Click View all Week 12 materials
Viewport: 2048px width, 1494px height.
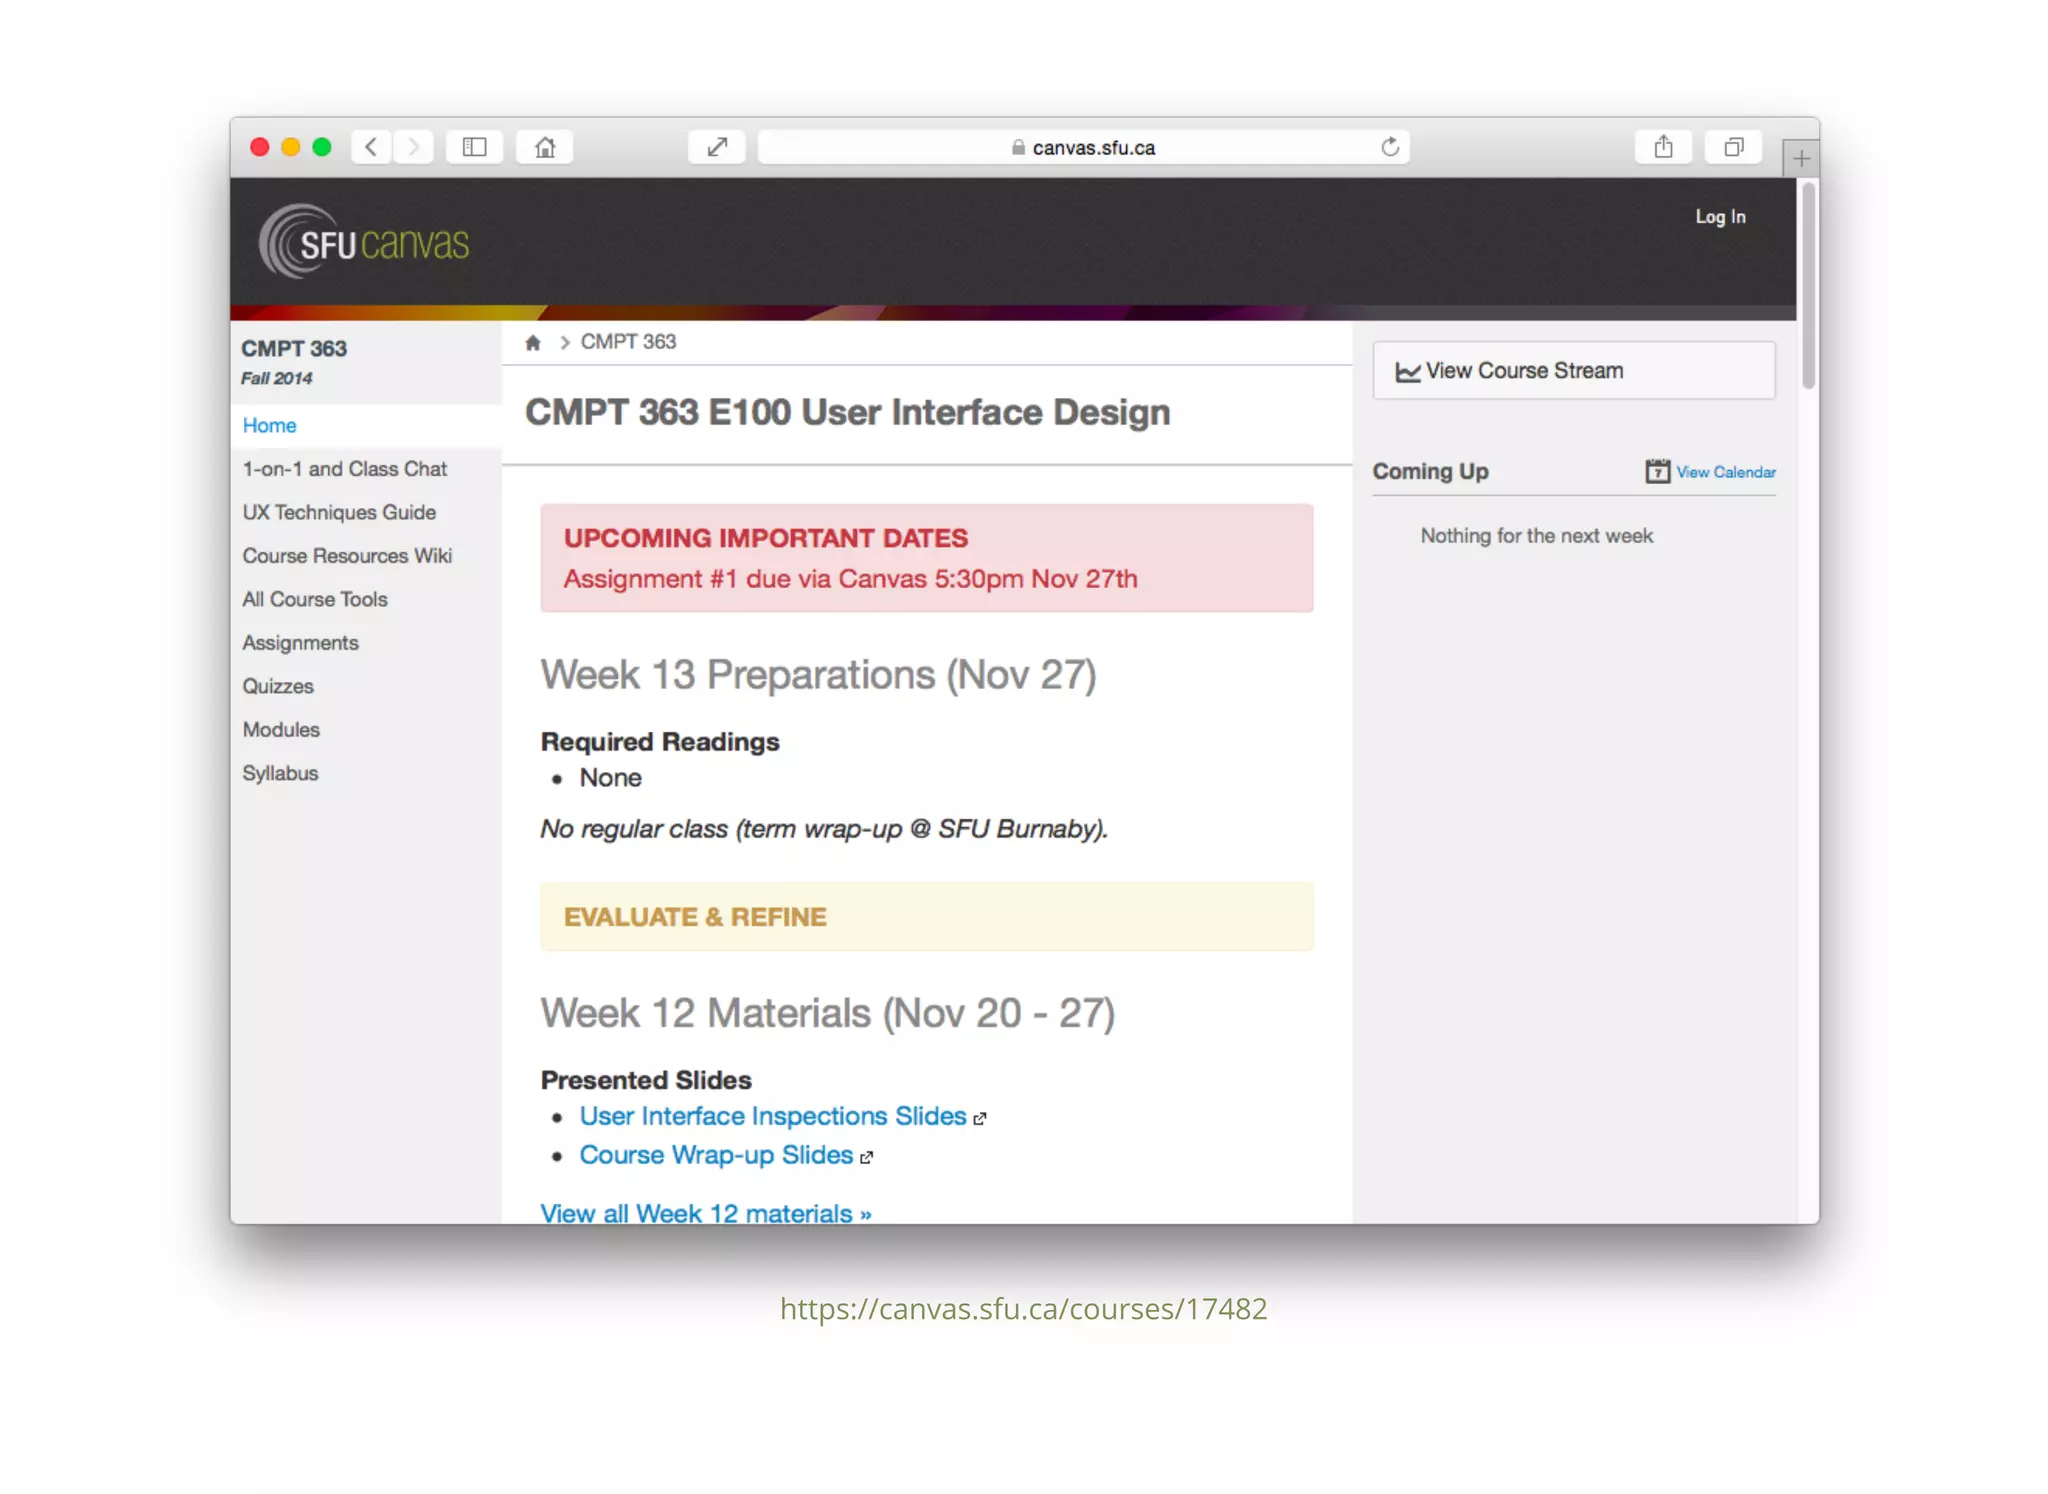(x=706, y=1213)
